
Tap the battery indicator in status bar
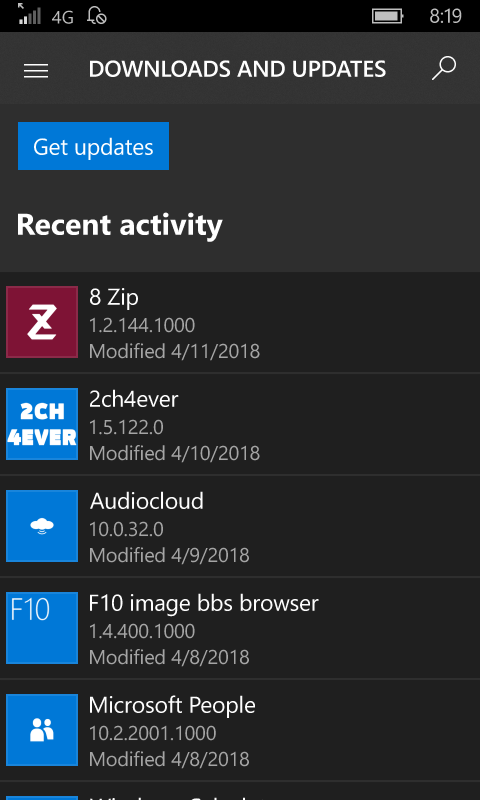pos(388,16)
